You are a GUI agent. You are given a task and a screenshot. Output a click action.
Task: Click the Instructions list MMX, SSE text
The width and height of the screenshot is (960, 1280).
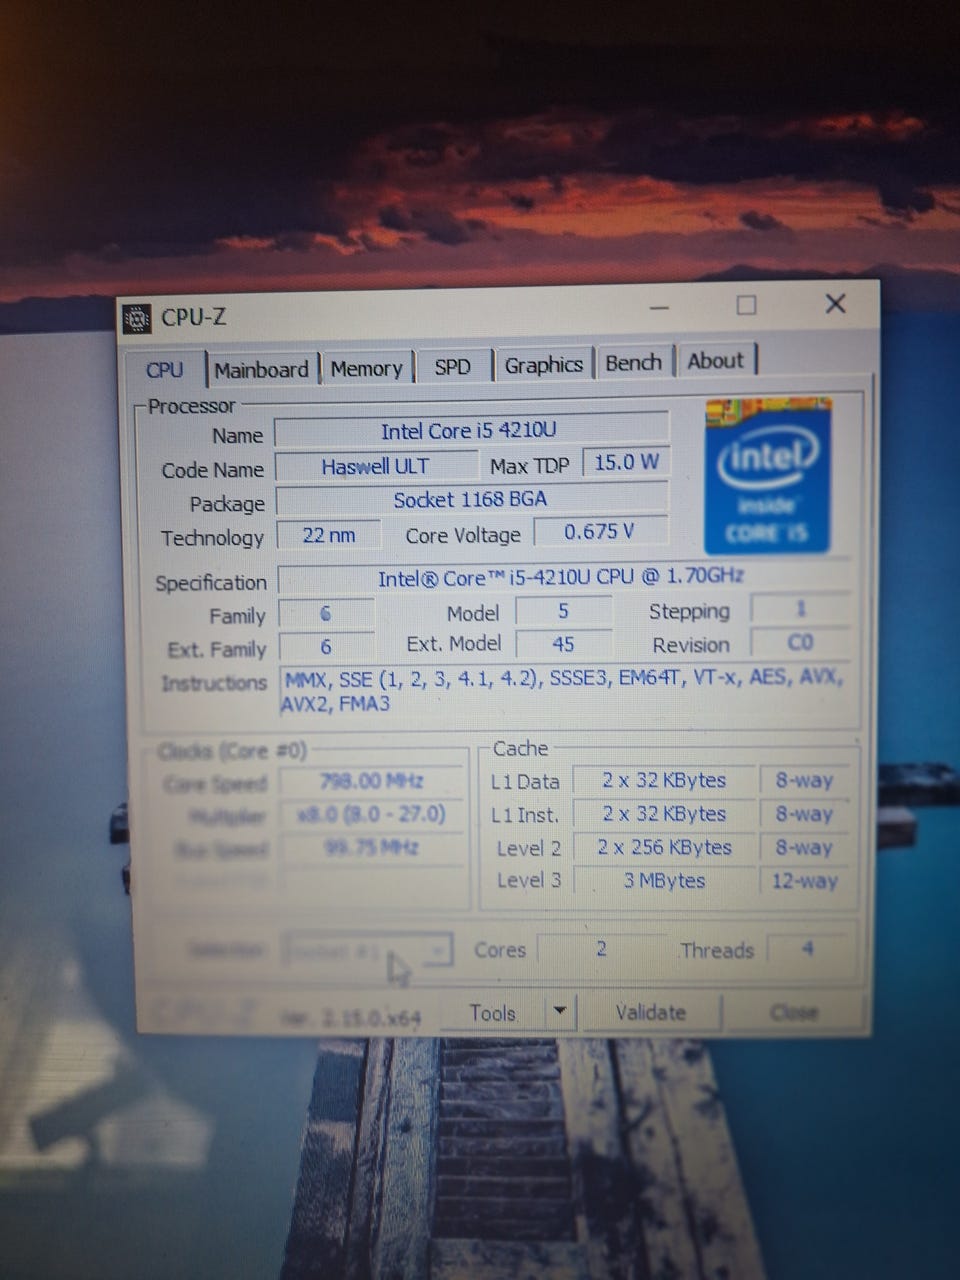click(x=563, y=691)
